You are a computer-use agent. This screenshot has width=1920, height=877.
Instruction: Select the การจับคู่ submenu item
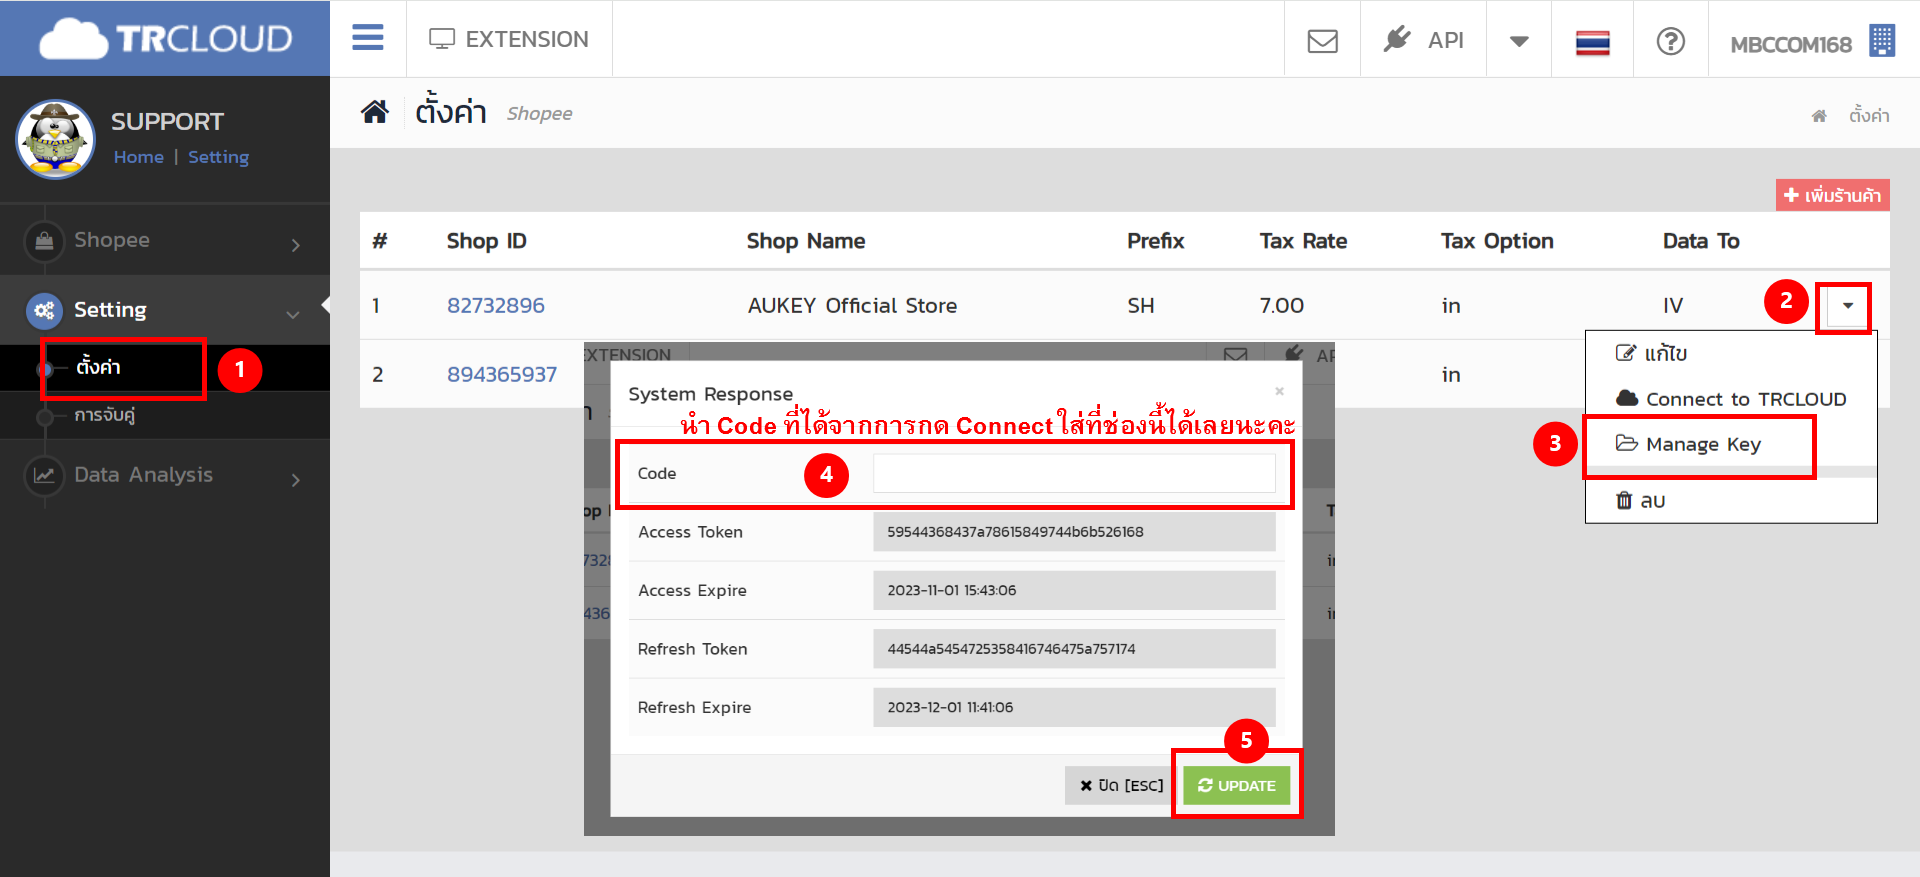[105, 414]
